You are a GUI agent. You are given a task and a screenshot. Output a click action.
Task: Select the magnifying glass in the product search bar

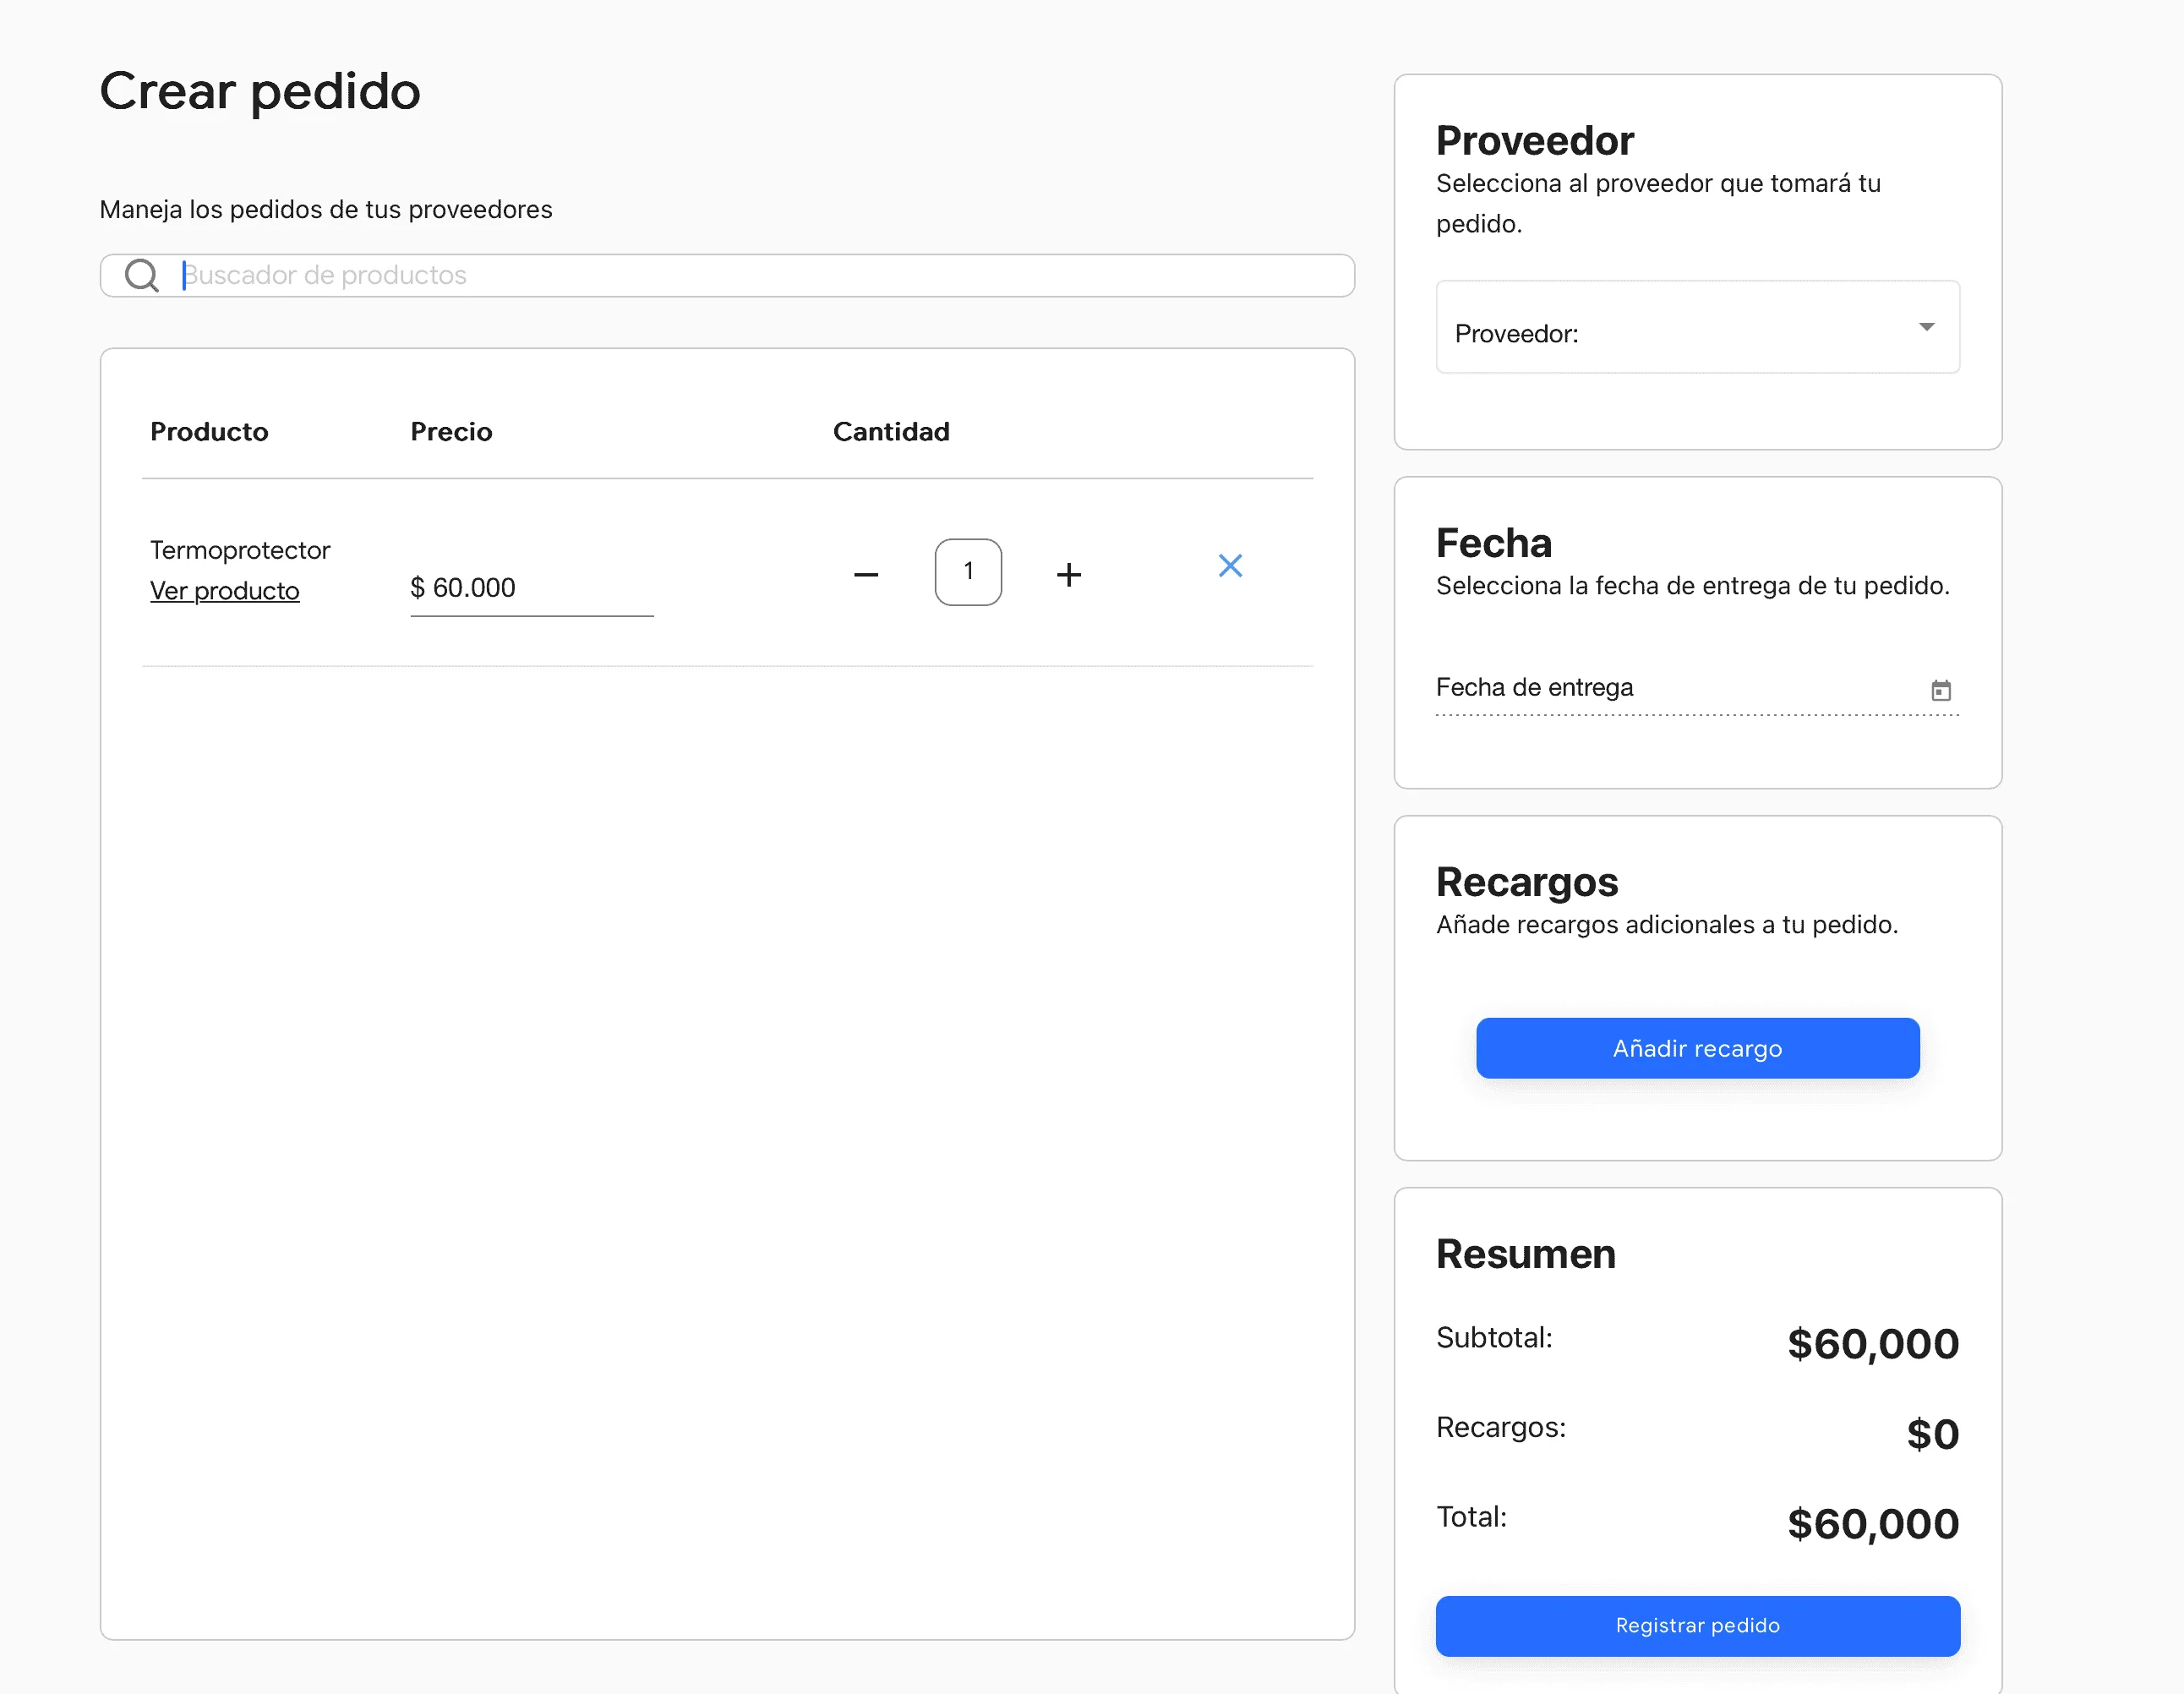coord(141,275)
